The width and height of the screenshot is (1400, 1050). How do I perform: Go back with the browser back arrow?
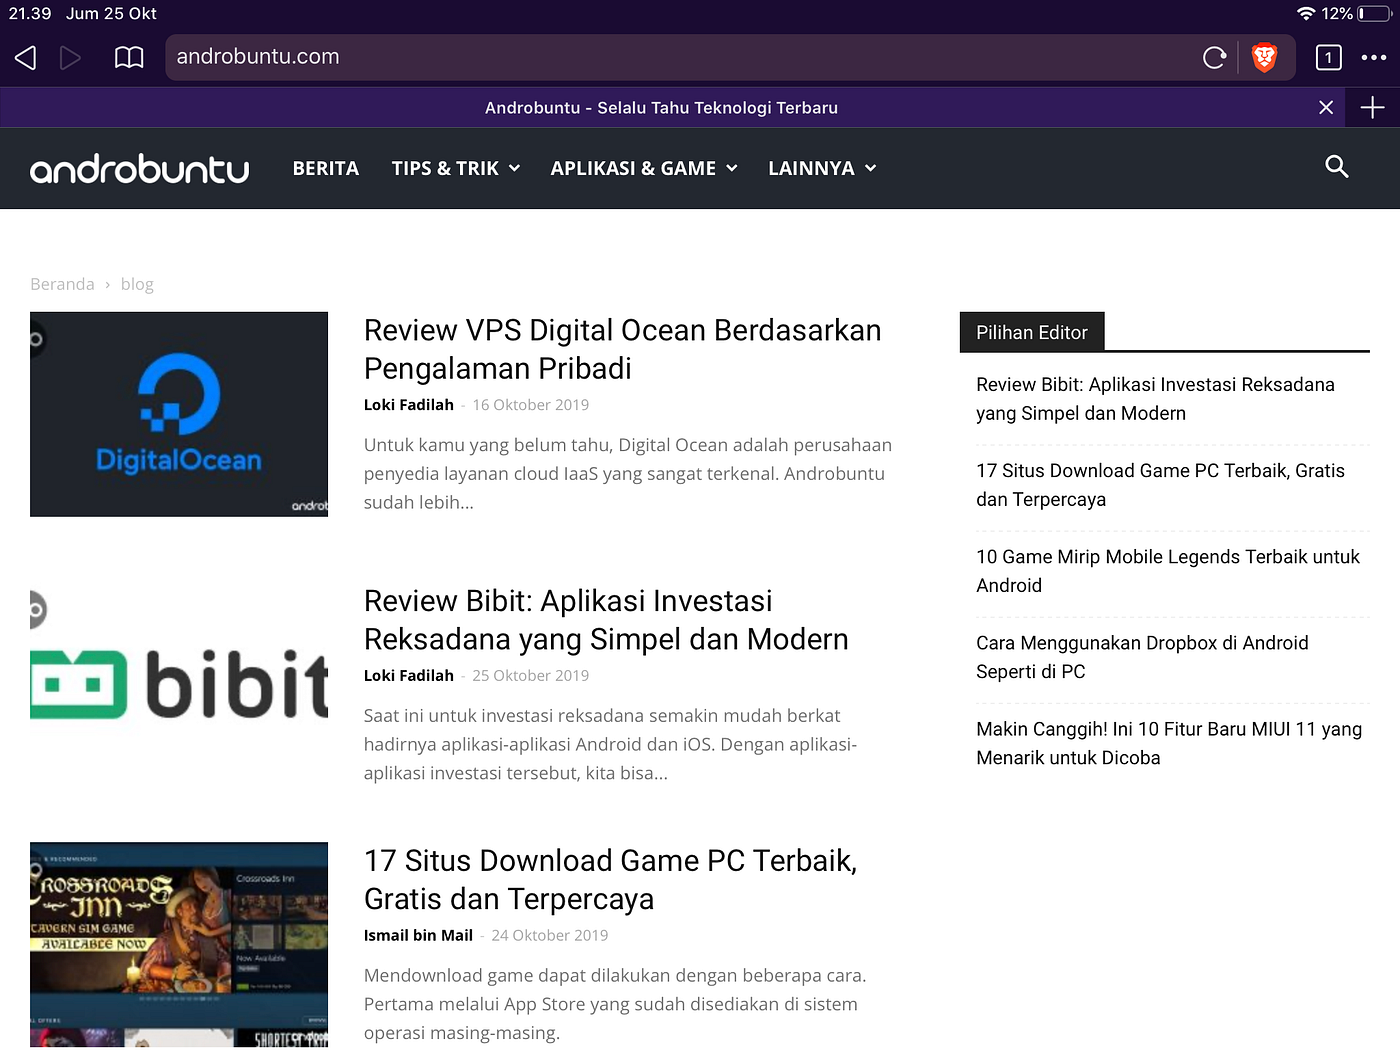pyautogui.click(x=26, y=58)
